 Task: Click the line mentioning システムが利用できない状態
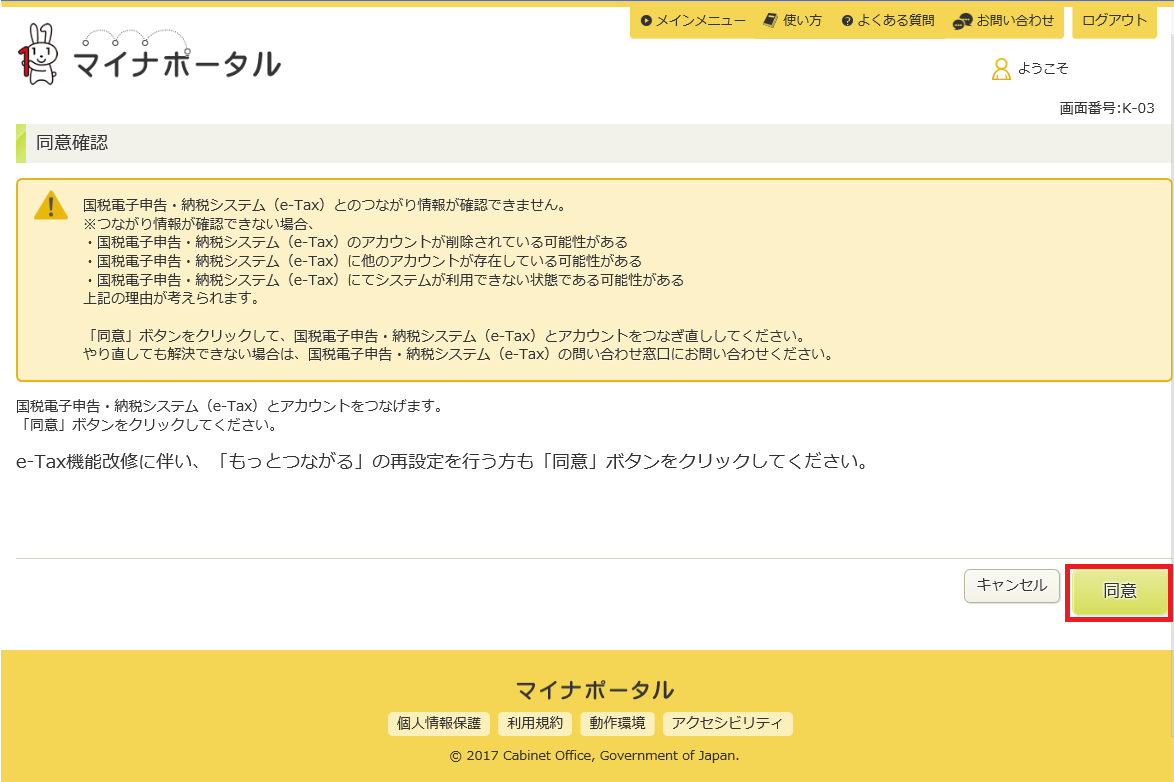point(383,280)
